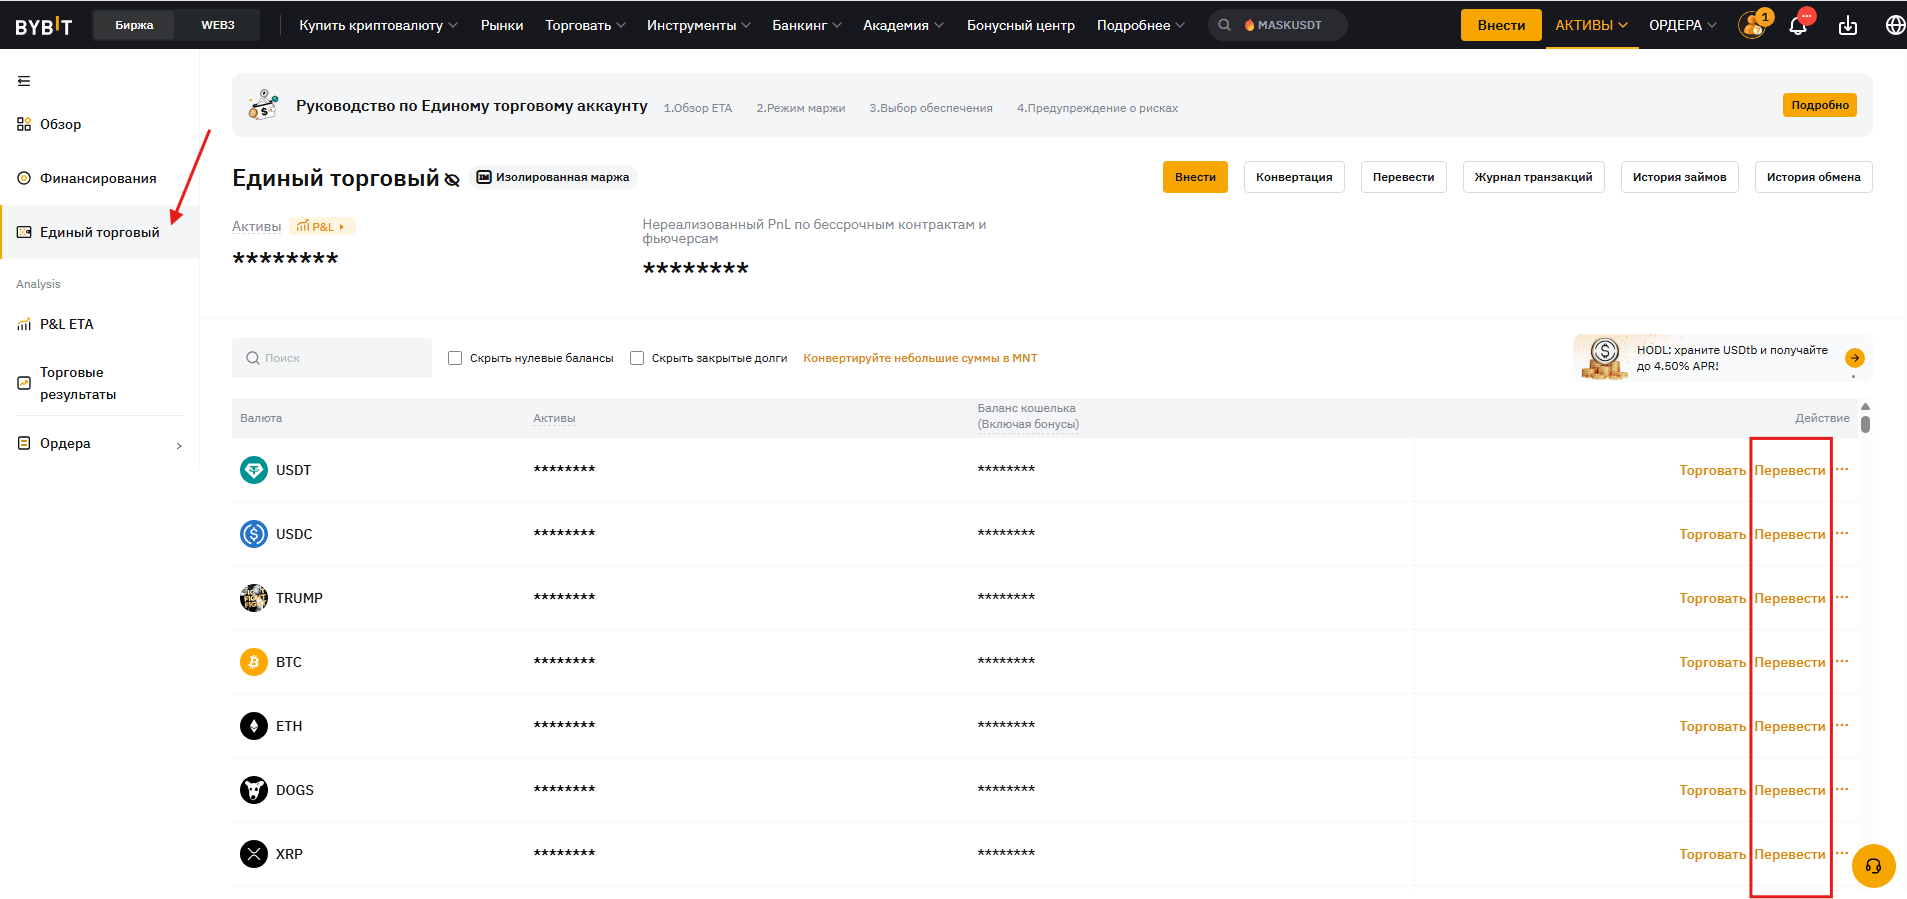Open the user profile avatar
The height and width of the screenshot is (899, 1907).
pyautogui.click(x=1752, y=26)
